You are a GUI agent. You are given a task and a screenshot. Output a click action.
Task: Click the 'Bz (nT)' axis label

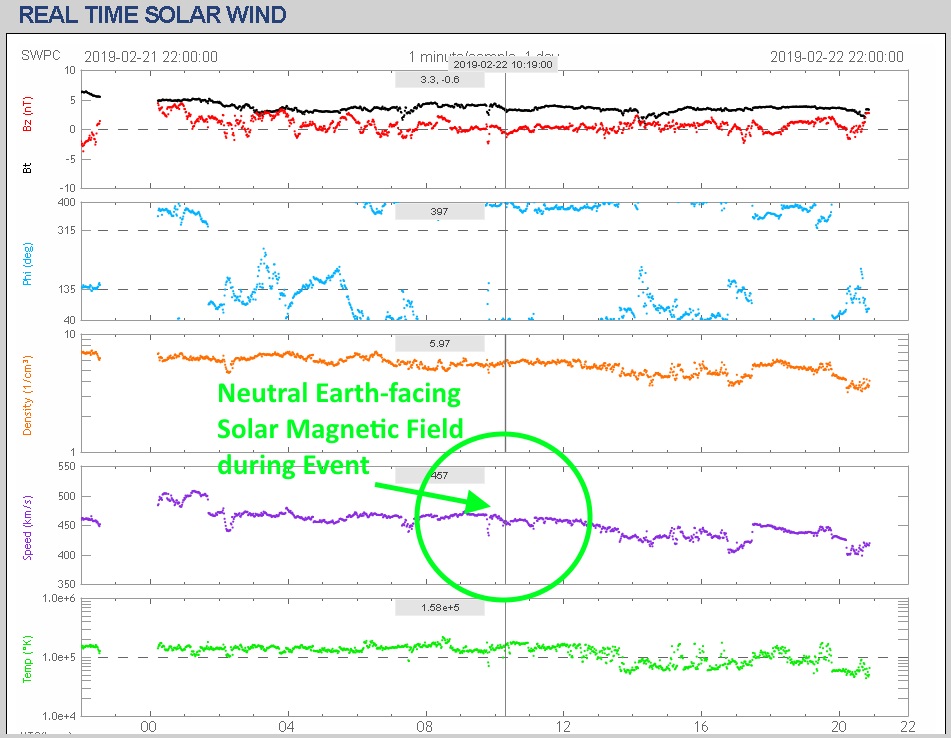tap(27, 114)
